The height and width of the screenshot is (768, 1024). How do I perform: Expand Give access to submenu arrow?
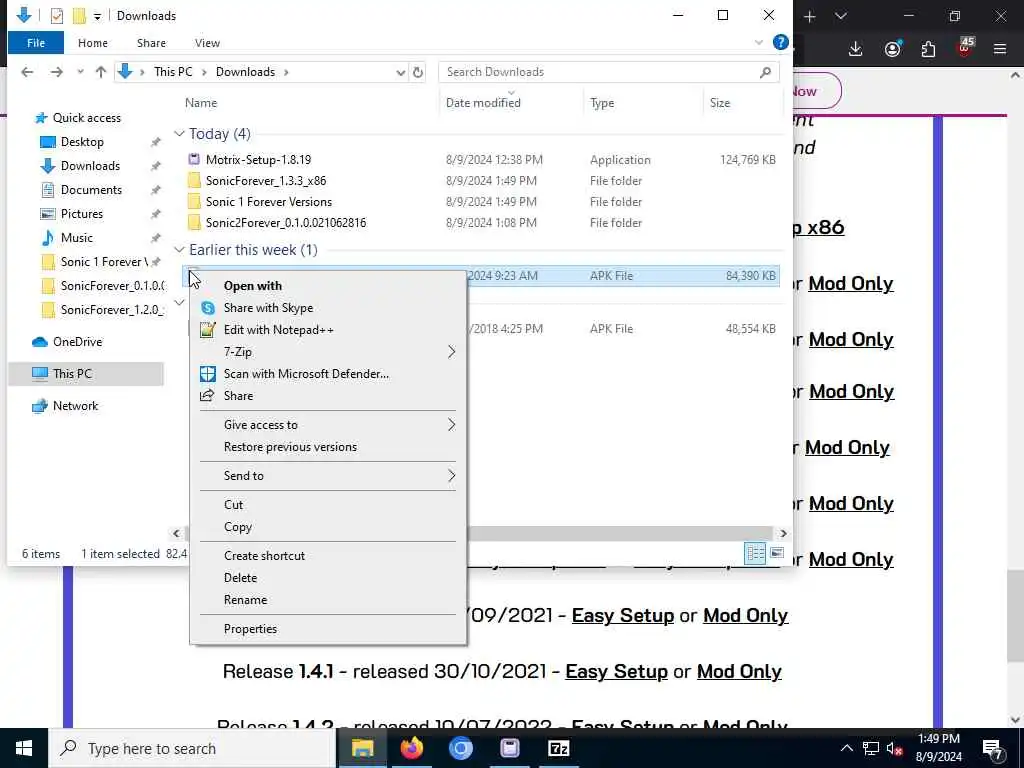click(x=451, y=425)
